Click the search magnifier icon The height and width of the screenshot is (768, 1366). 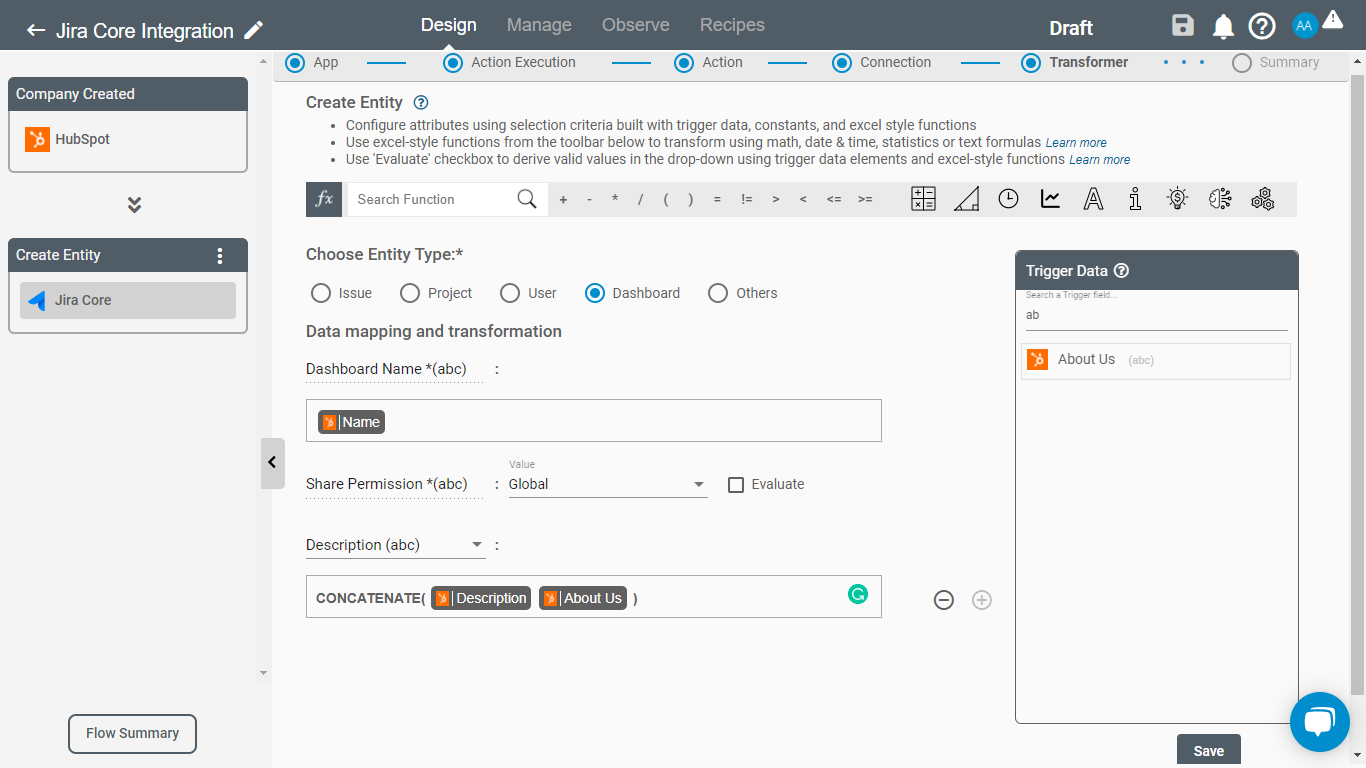[527, 199]
